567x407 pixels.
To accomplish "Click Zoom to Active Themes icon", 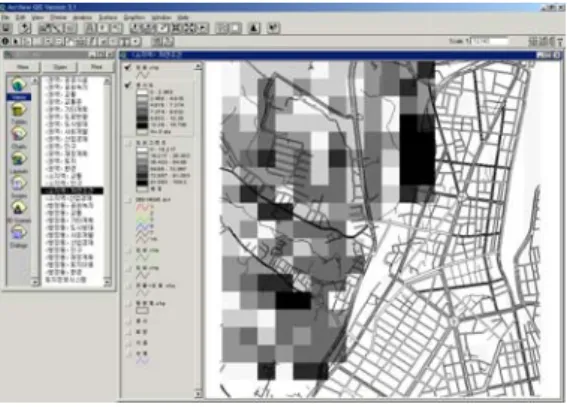I will (x=149, y=28).
